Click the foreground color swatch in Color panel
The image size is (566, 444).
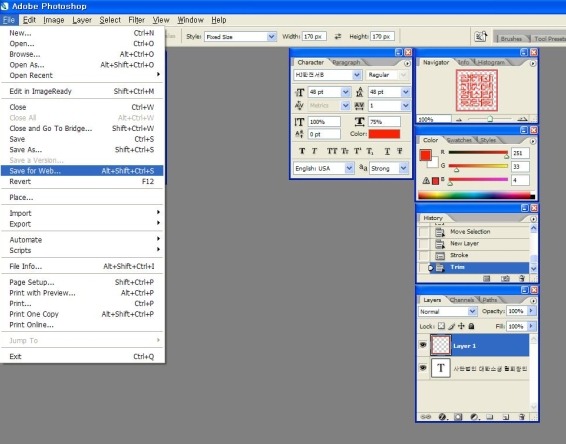pyautogui.click(x=425, y=155)
